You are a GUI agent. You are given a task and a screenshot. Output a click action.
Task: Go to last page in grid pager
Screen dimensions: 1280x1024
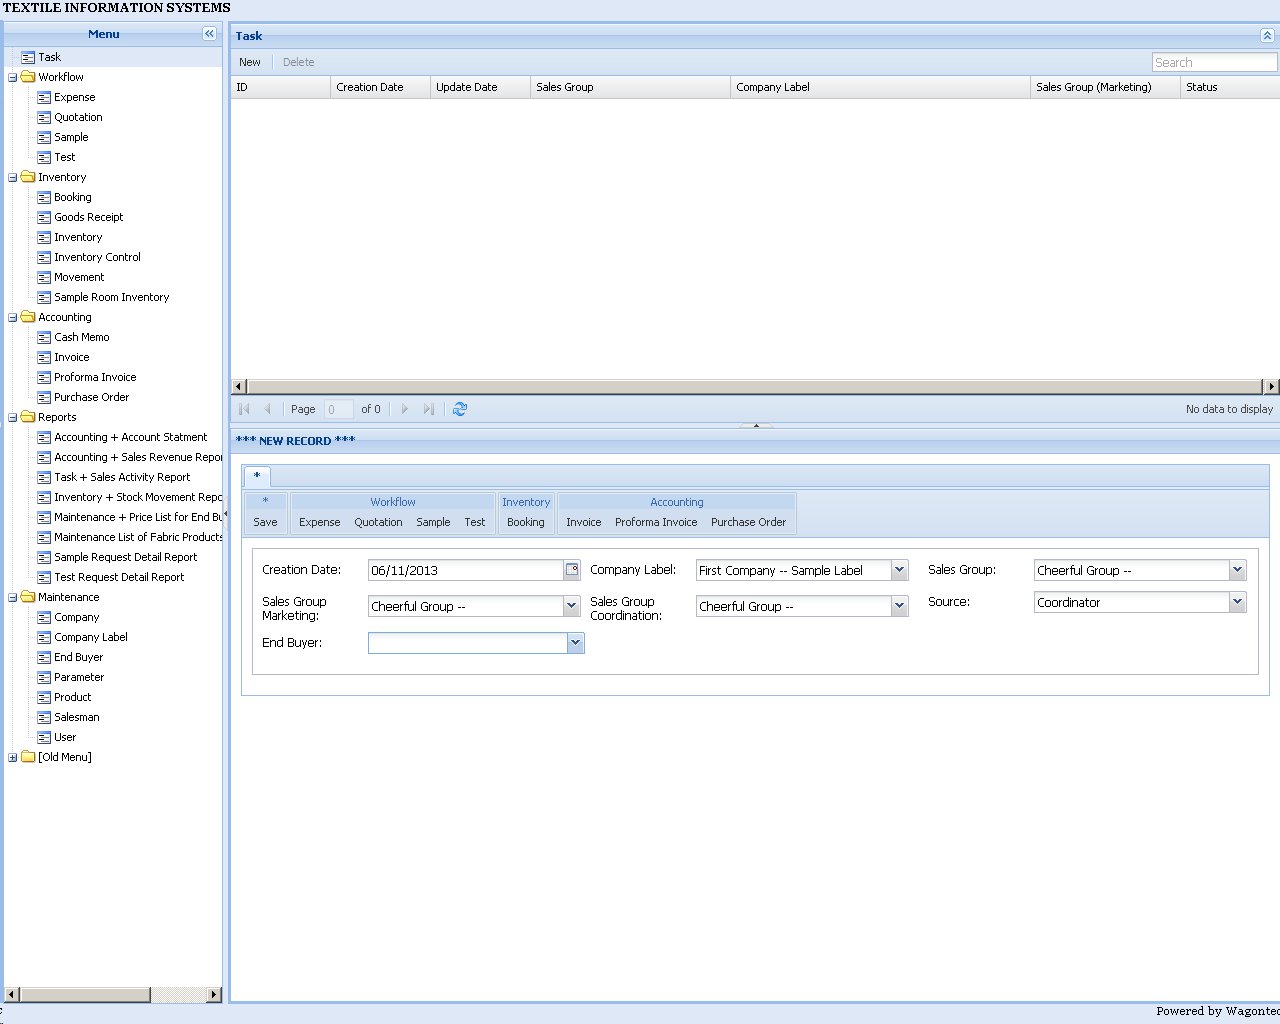(x=429, y=409)
